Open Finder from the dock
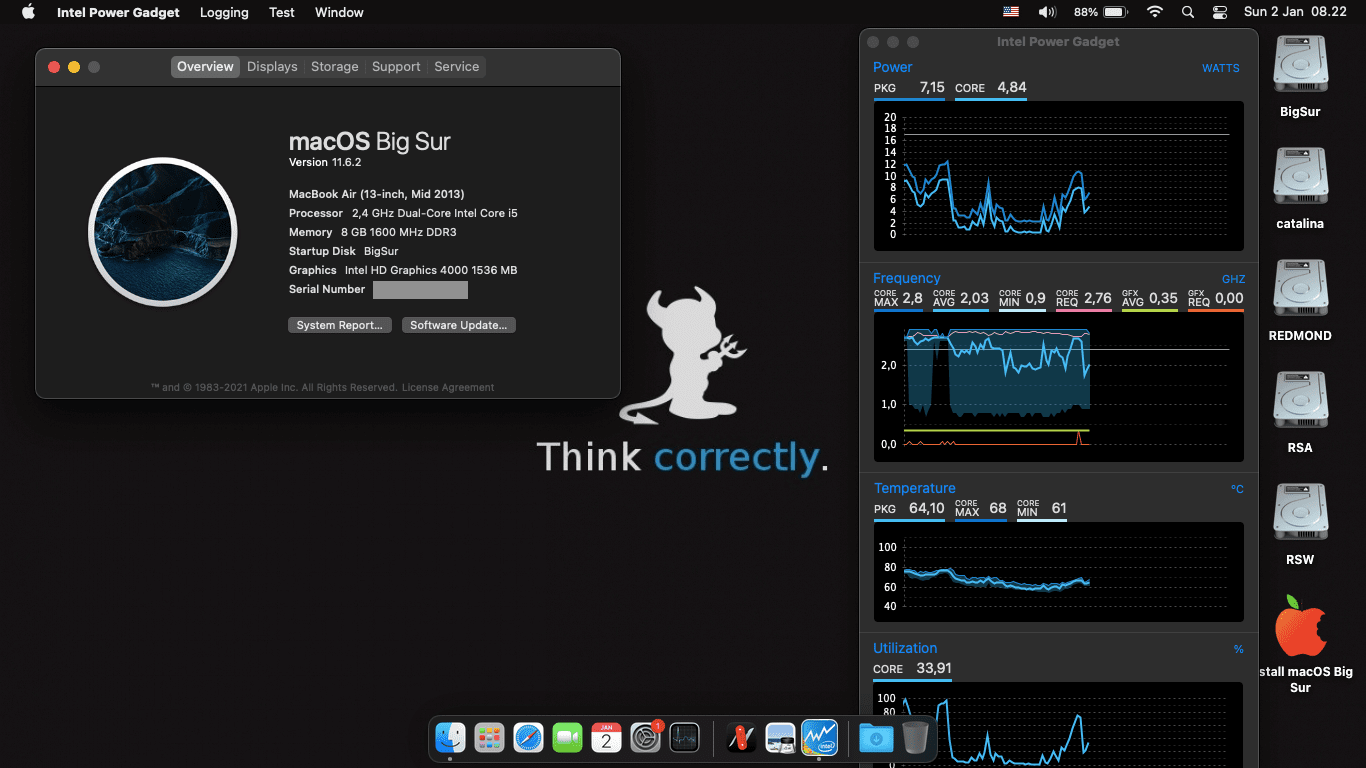1366x768 pixels. coord(451,738)
